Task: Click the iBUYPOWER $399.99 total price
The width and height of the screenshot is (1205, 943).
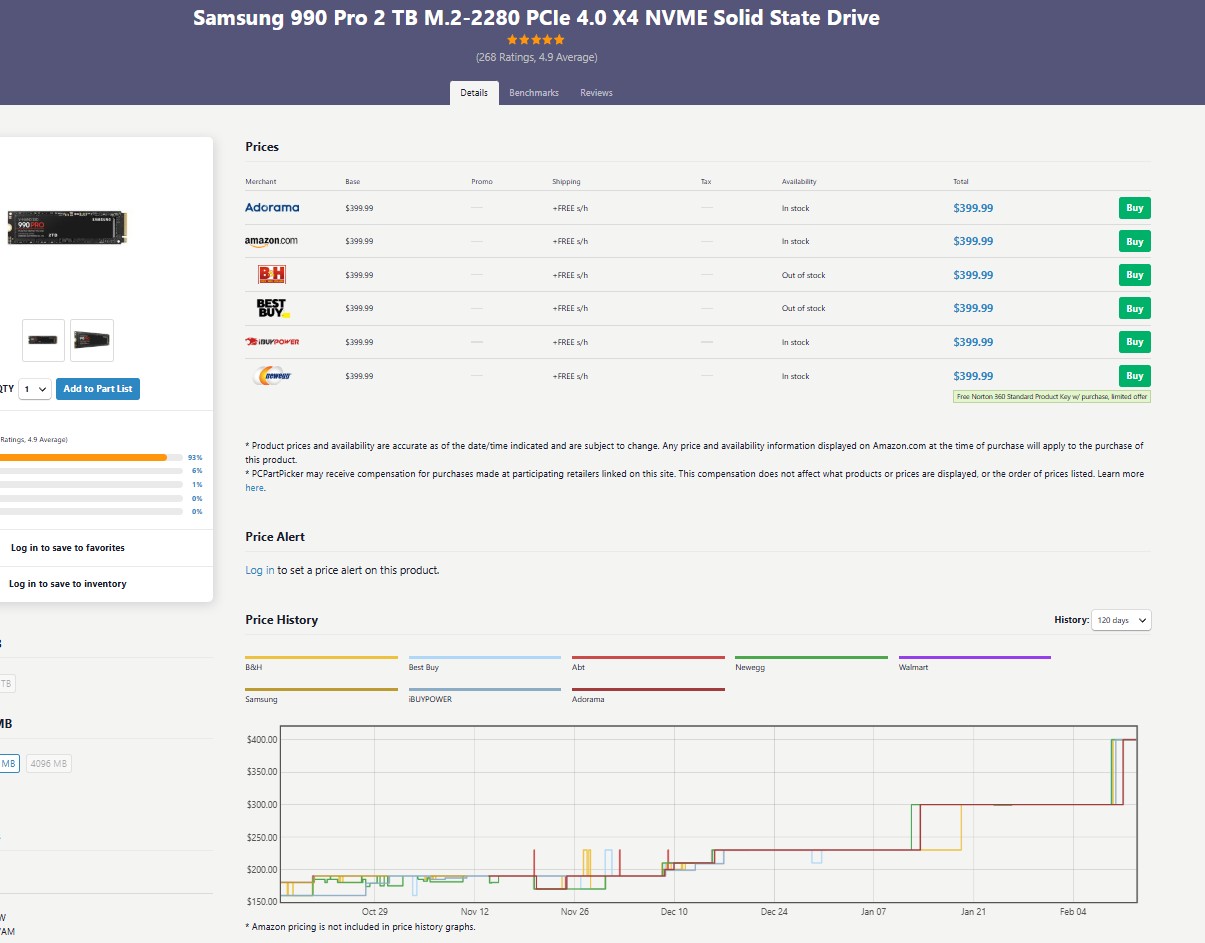Action: 973,342
